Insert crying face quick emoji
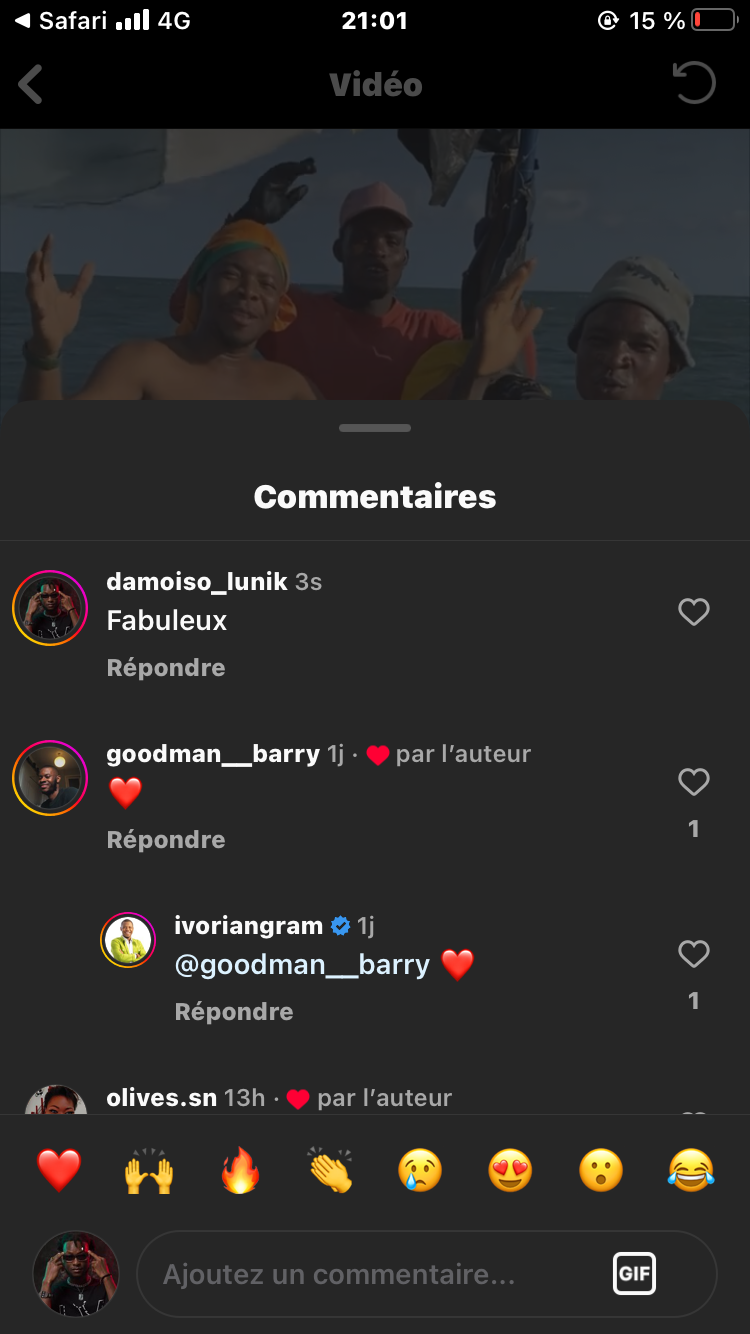Viewport: 750px width, 1334px height. click(x=420, y=1169)
